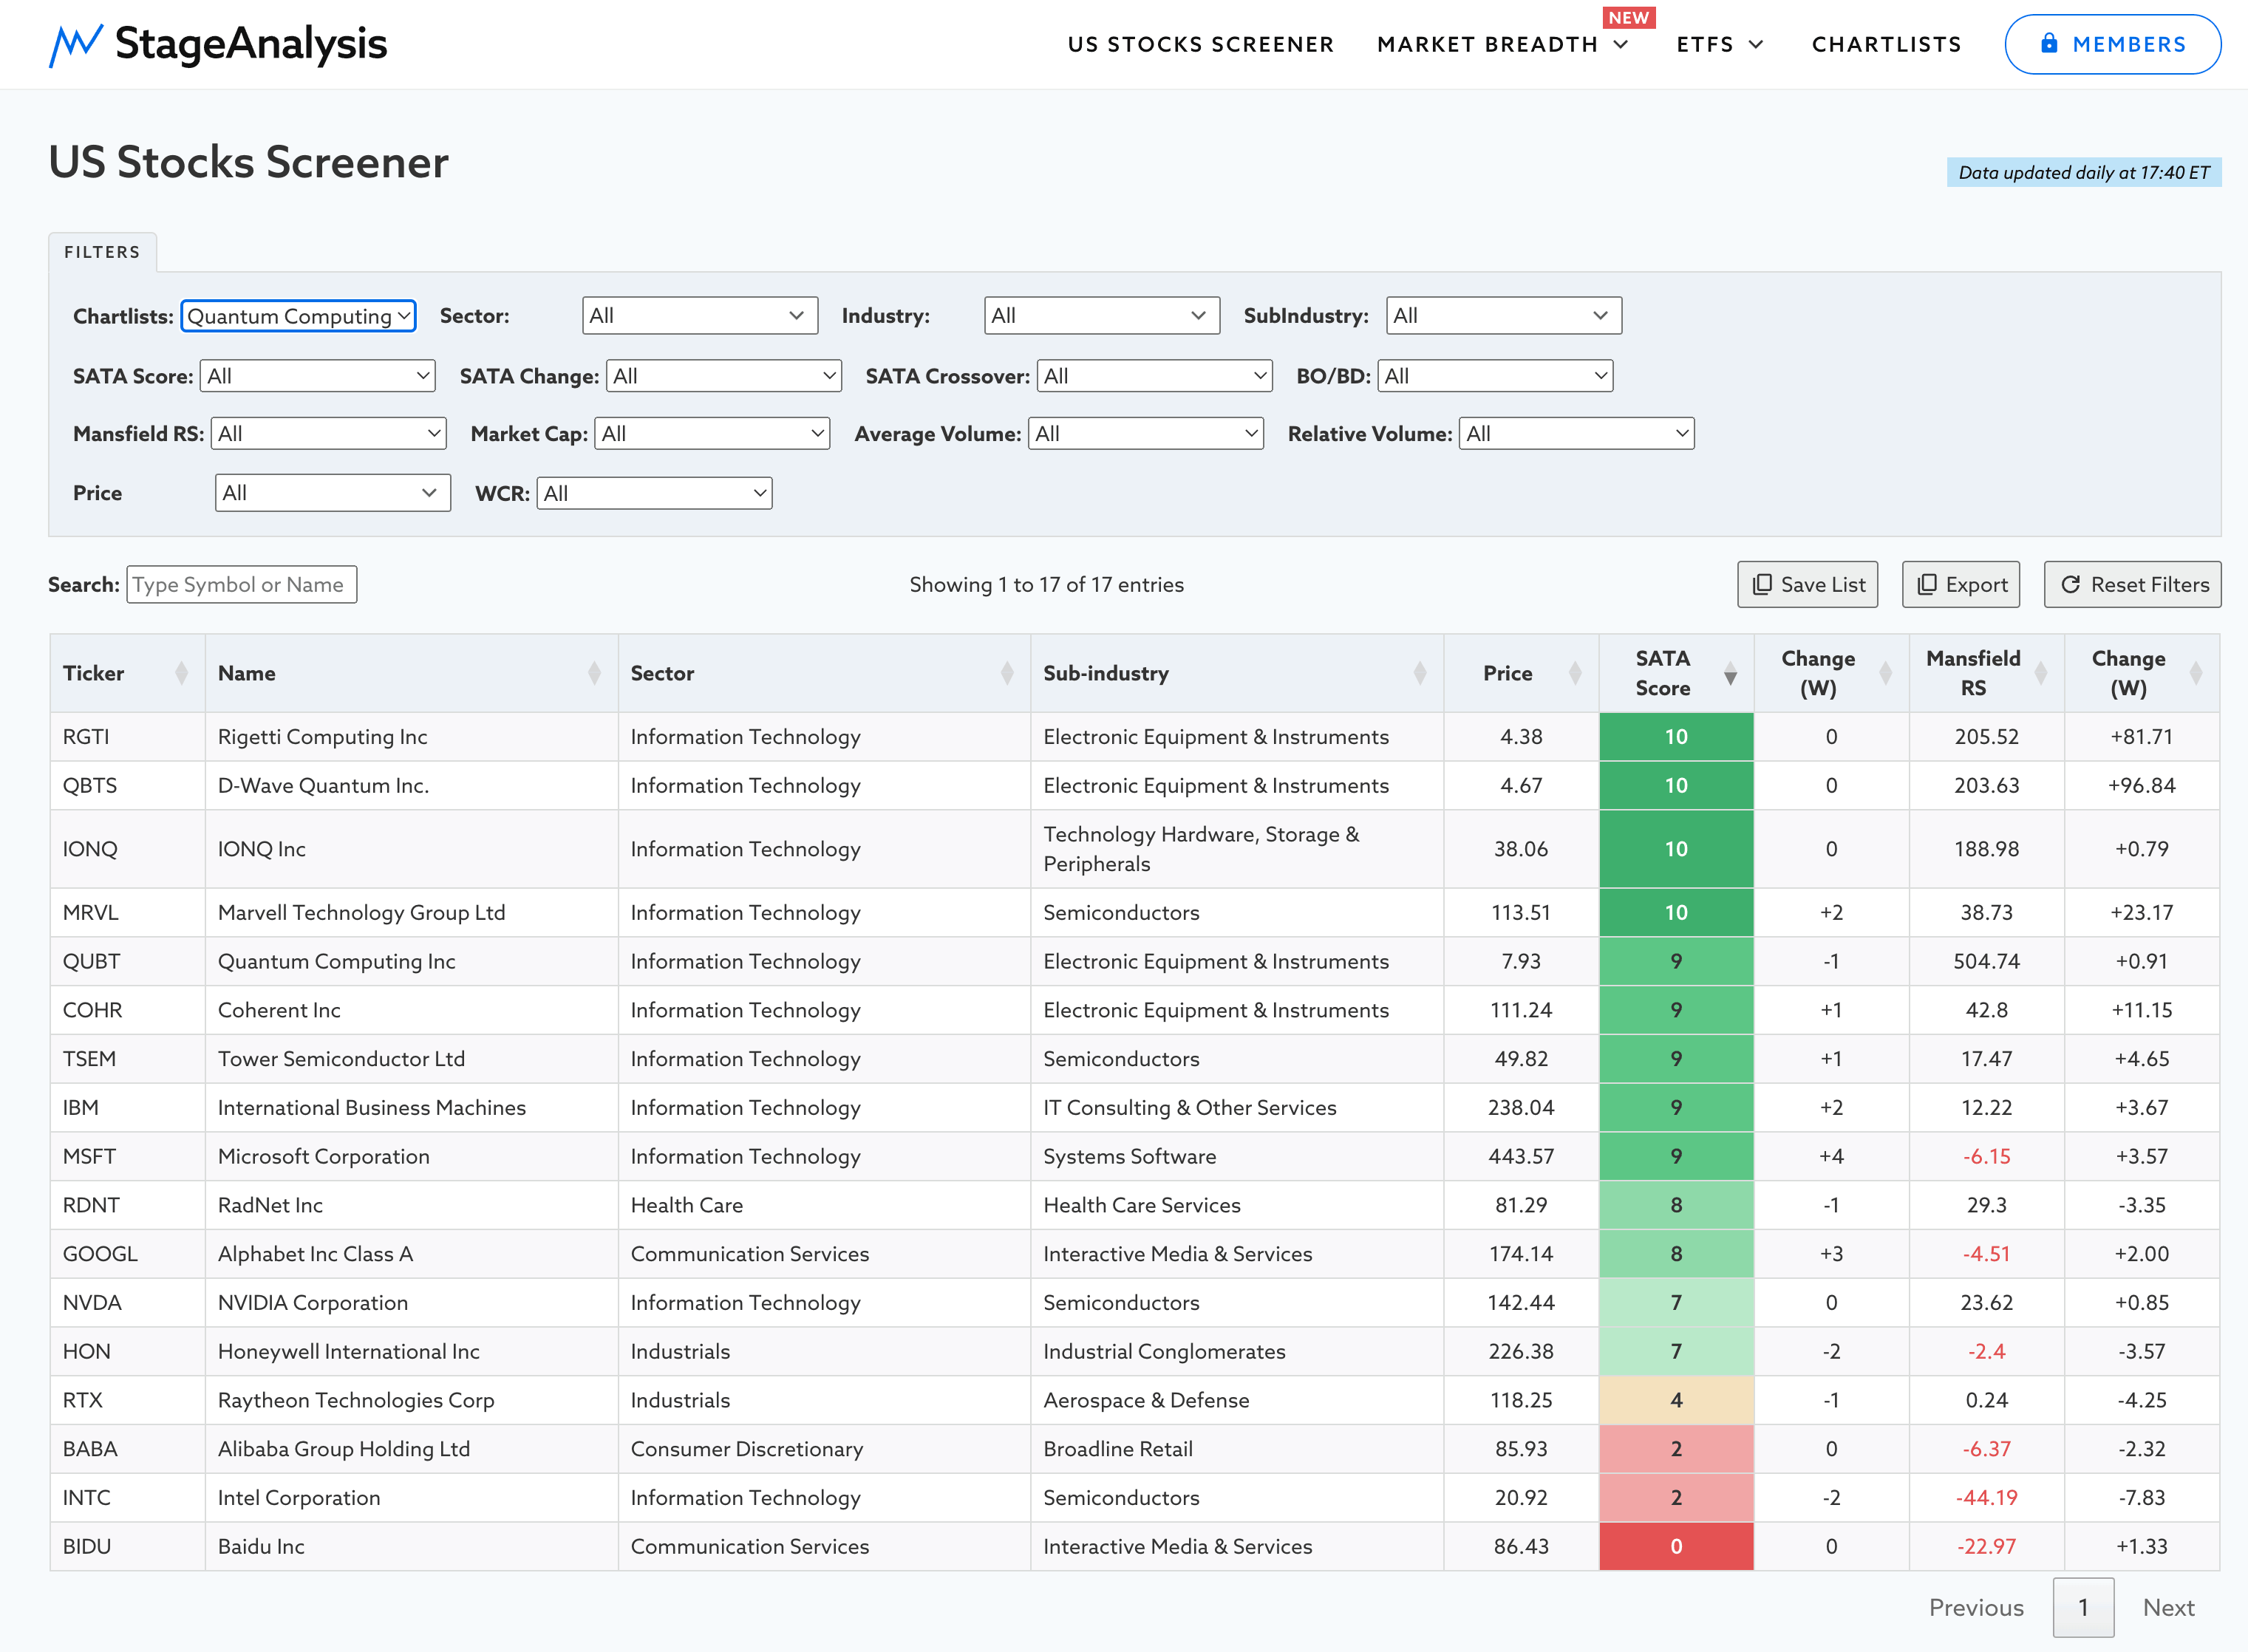Click Quantum Computing Inc name cell

click(412, 962)
